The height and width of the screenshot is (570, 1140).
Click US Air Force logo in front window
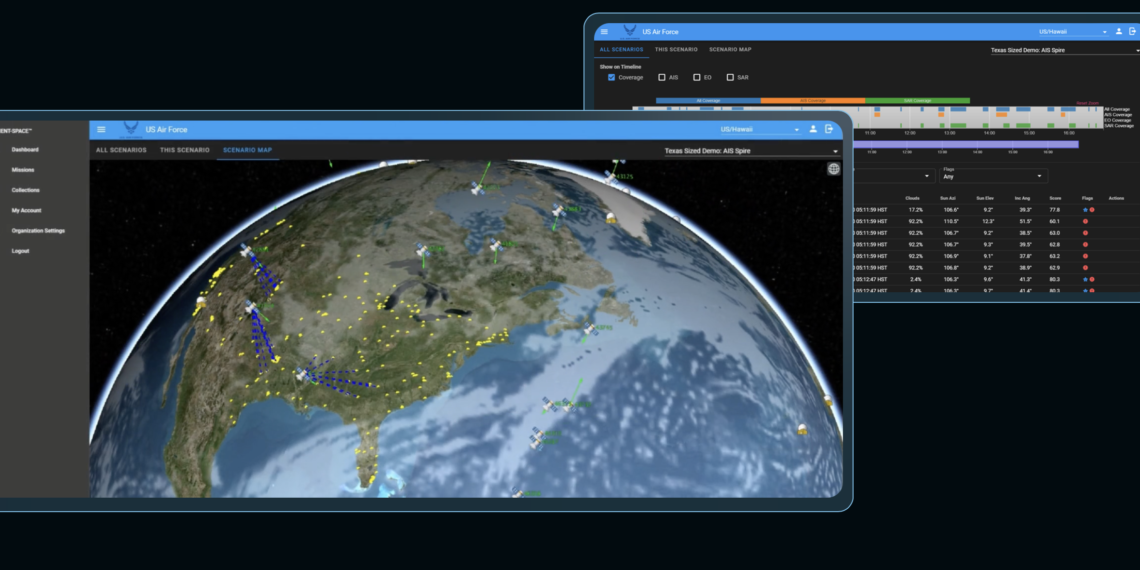[131, 129]
